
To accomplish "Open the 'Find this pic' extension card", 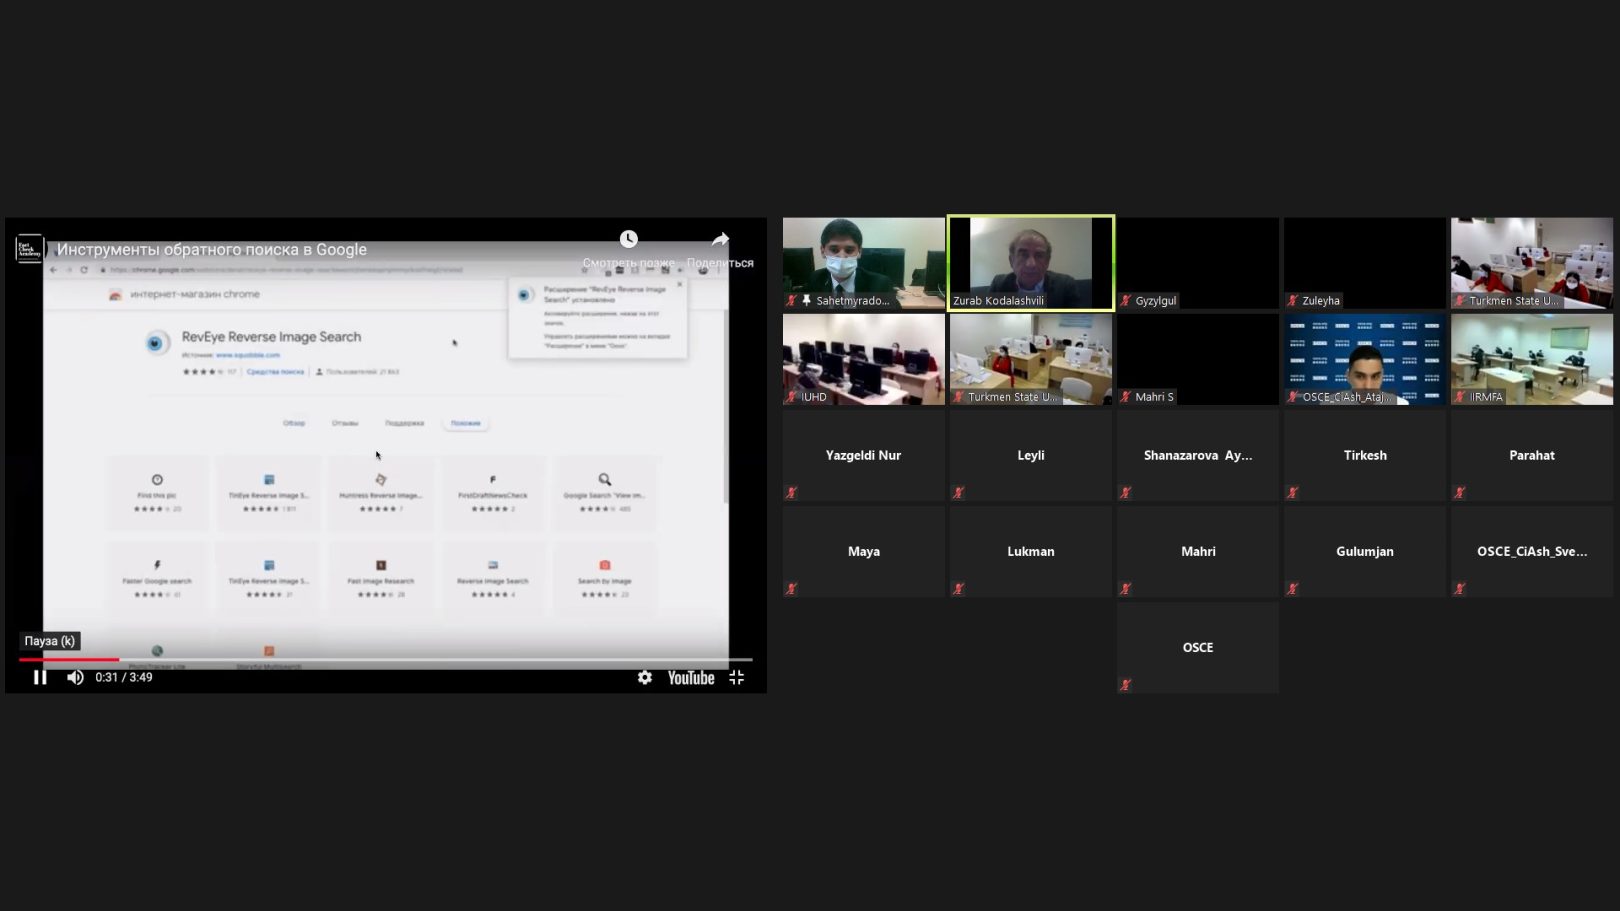I will click(x=157, y=494).
